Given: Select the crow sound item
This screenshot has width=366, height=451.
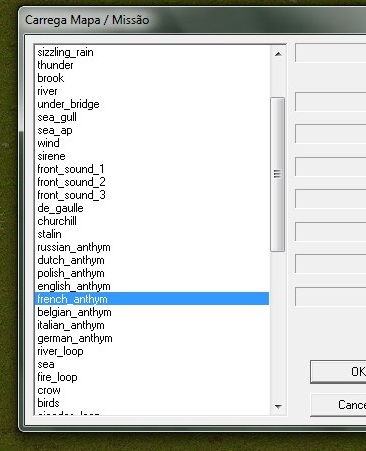Looking at the screenshot, I should (152, 390).
